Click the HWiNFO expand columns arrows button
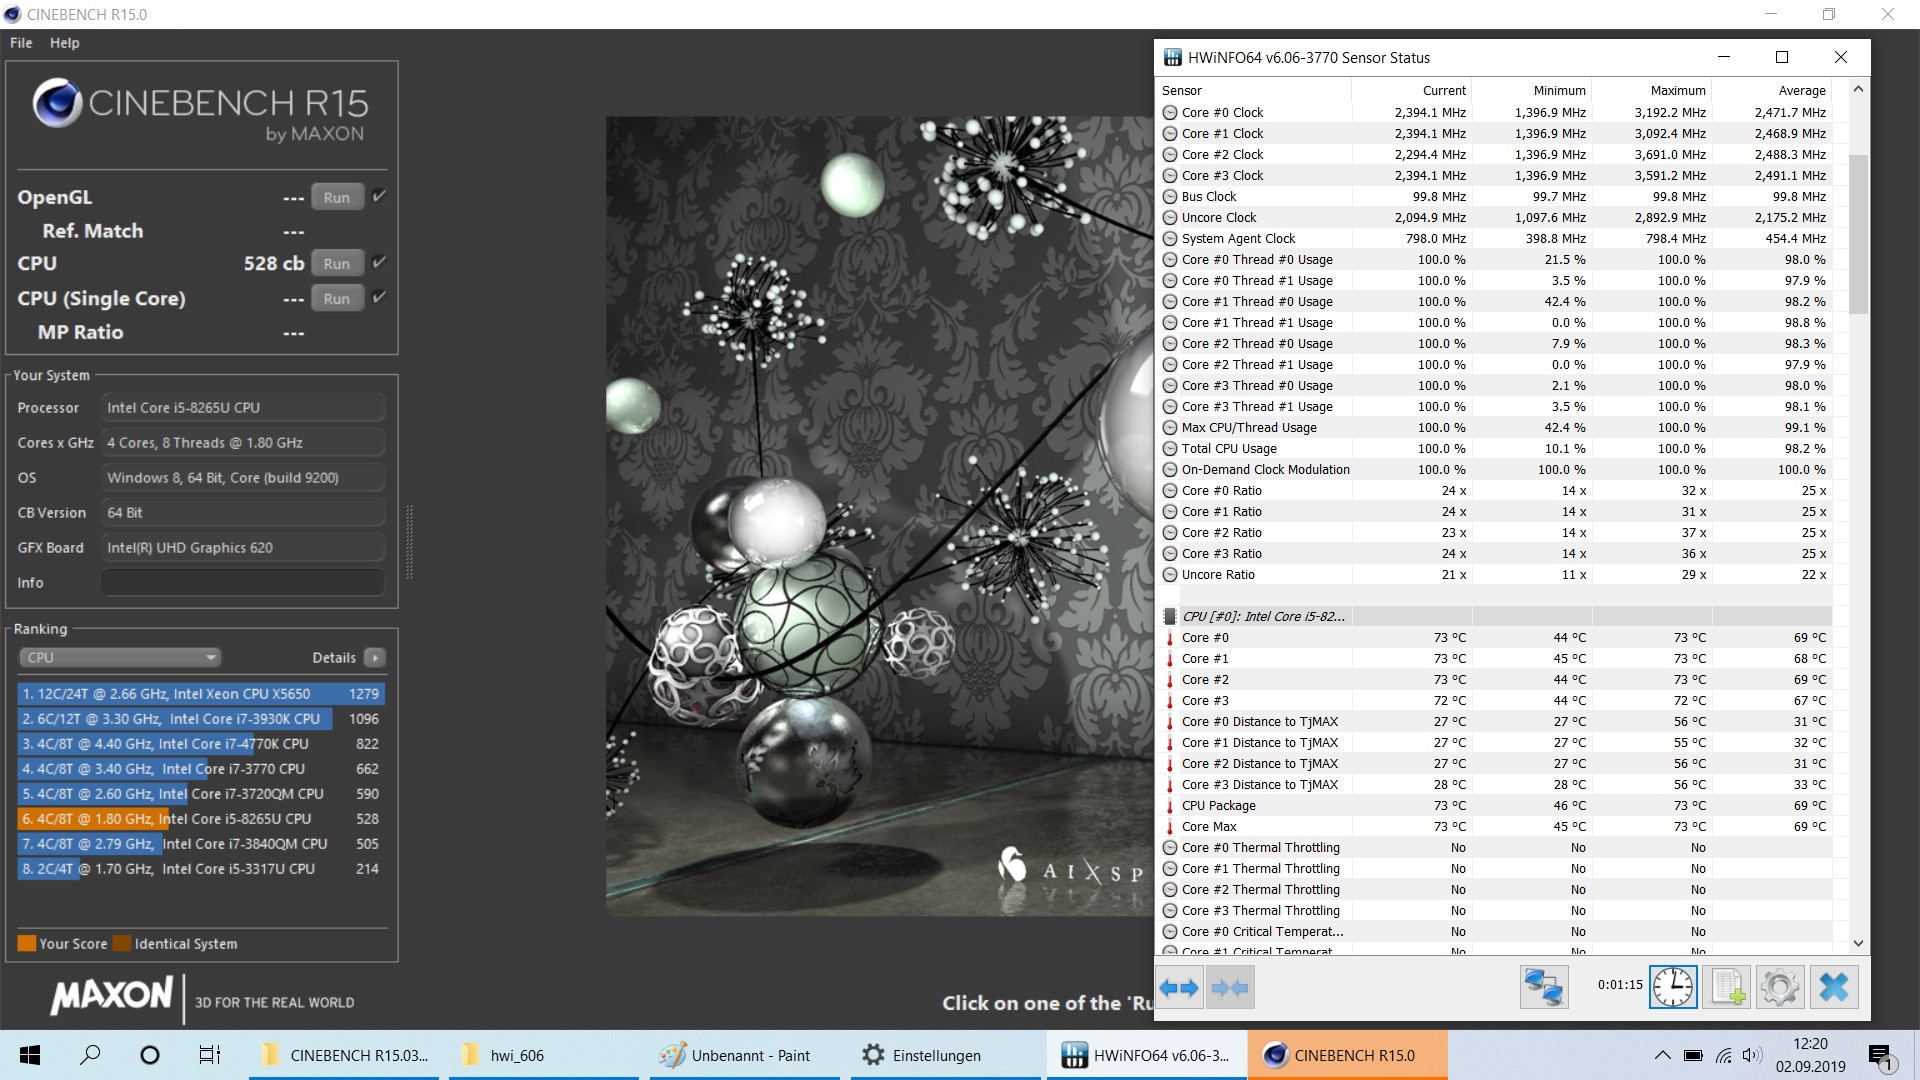 1179,988
